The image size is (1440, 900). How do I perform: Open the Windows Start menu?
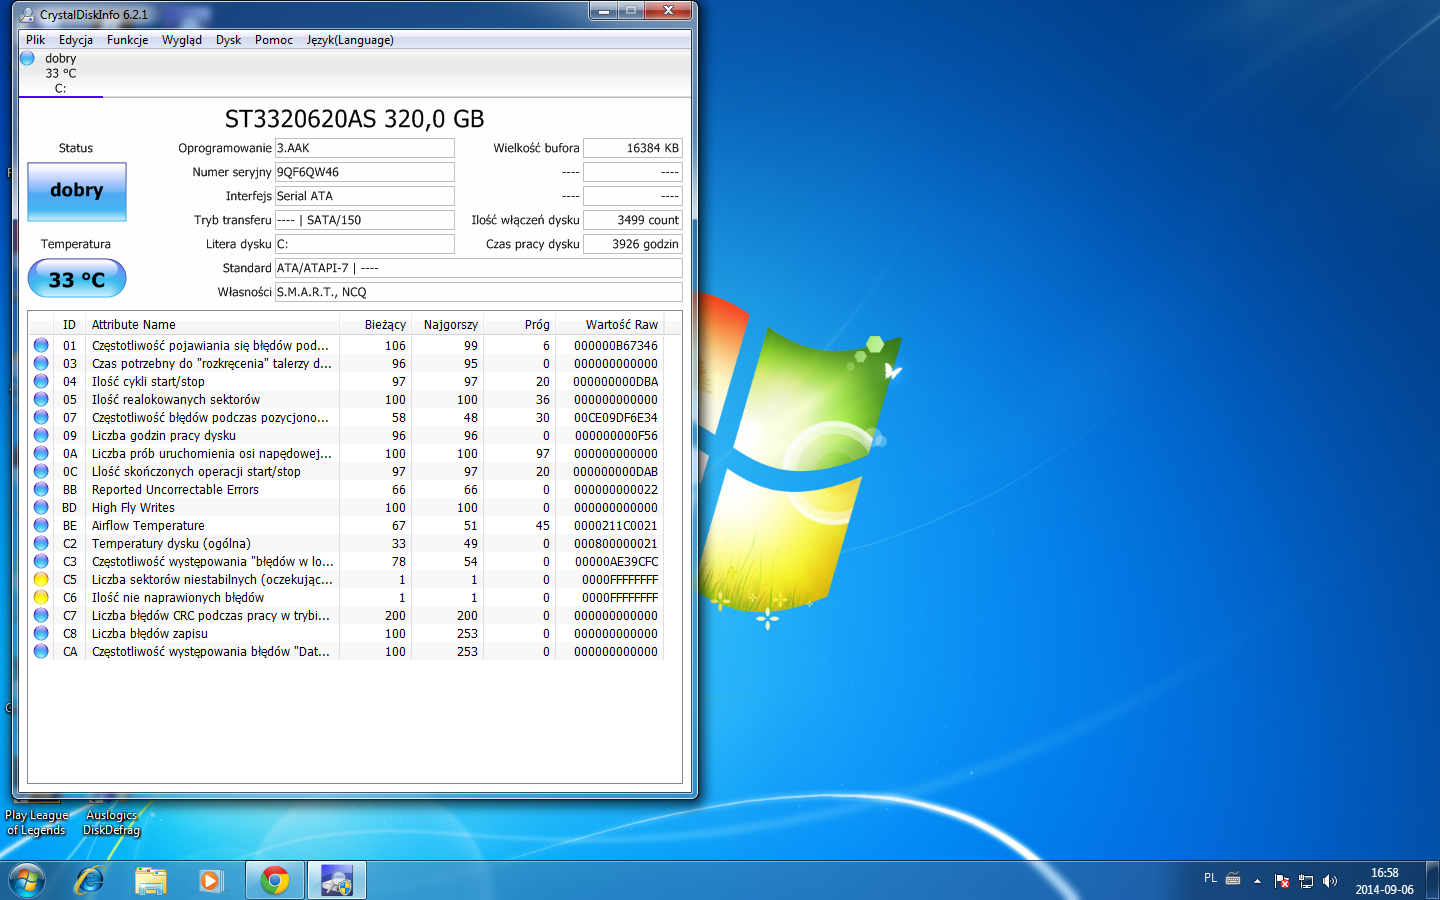coord(27,880)
